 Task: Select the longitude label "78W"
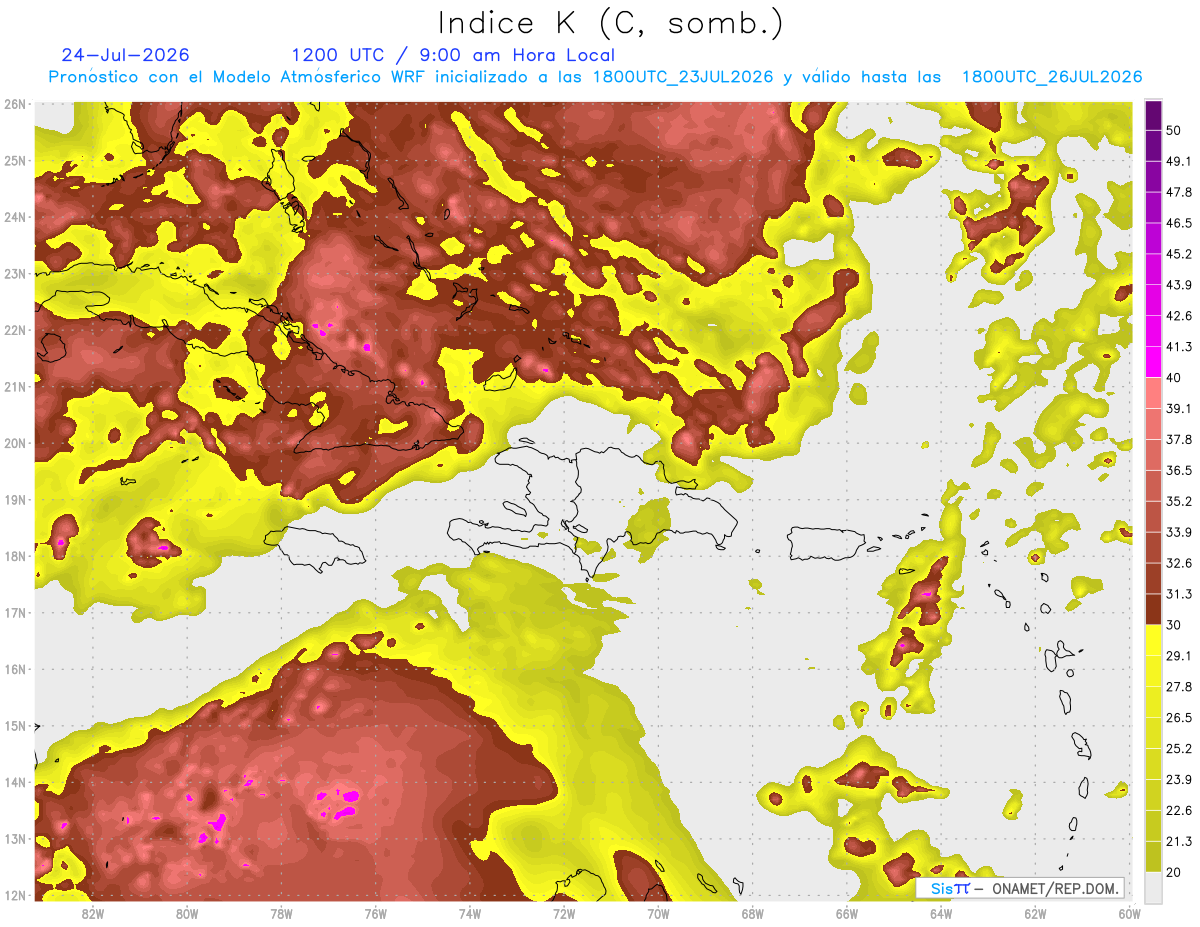[x=281, y=914]
